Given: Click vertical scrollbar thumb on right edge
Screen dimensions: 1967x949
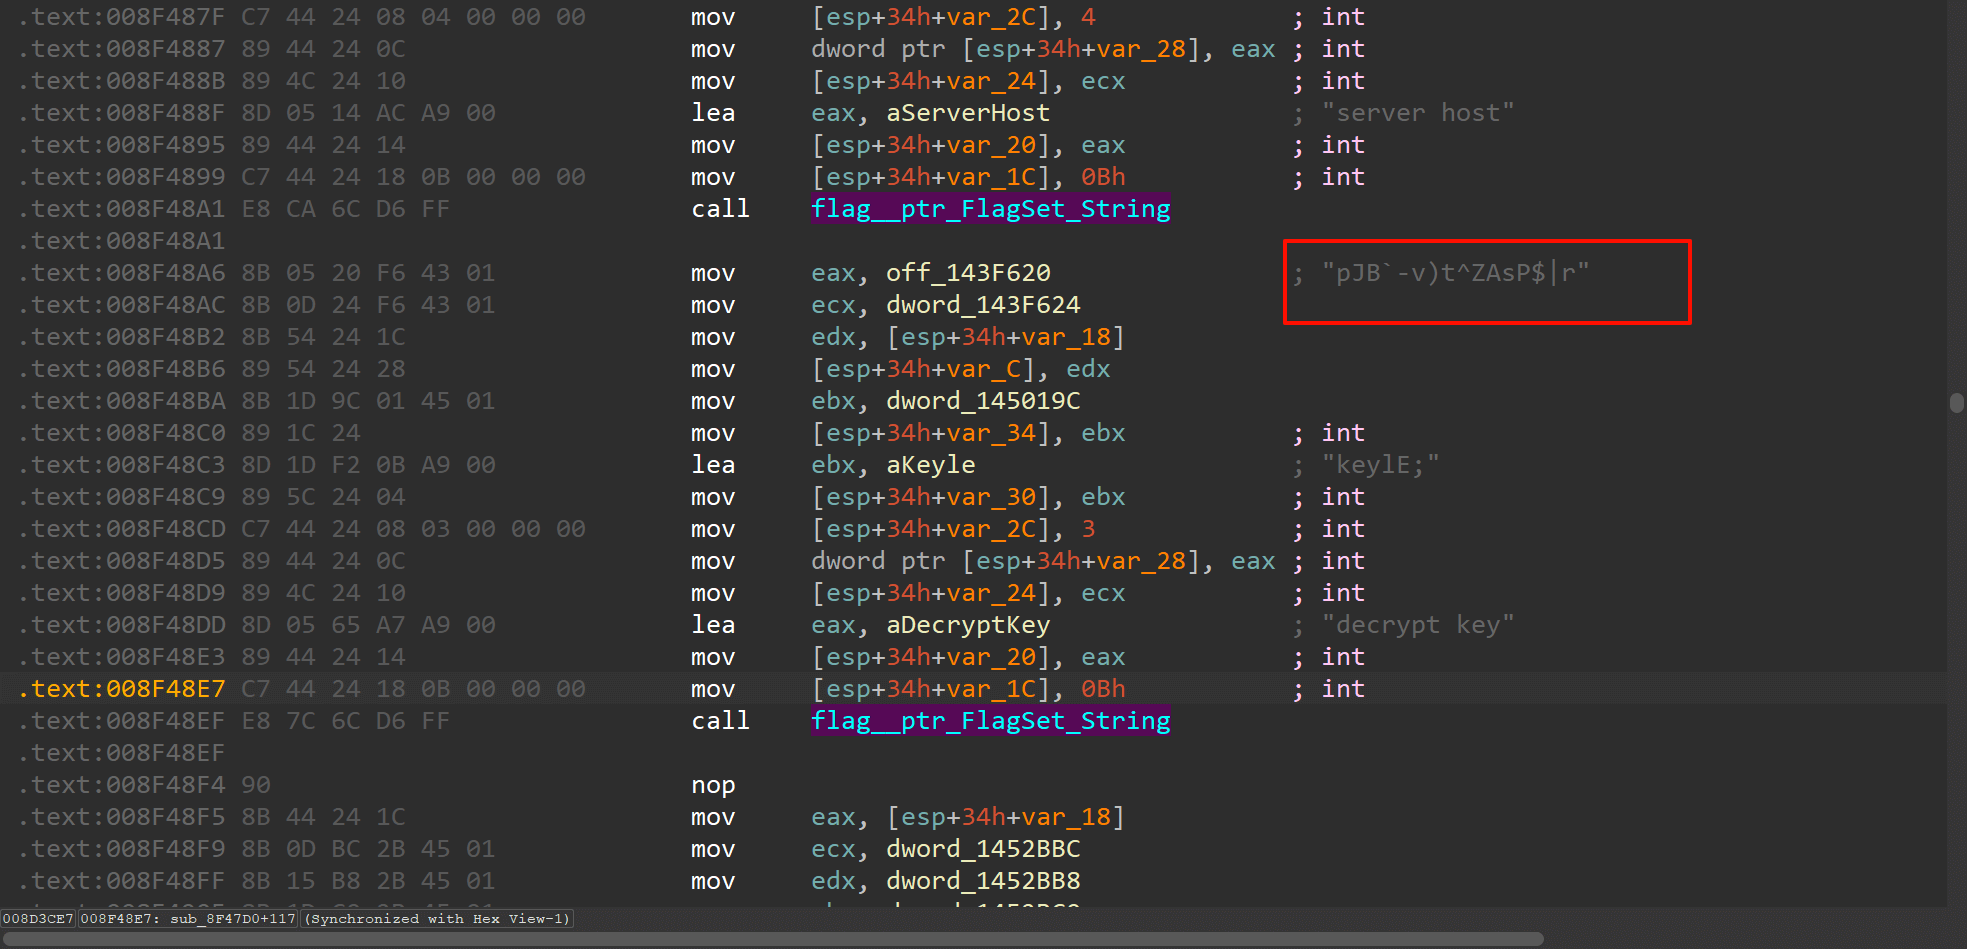Looking at the screenshot, I should point(1957,403).
